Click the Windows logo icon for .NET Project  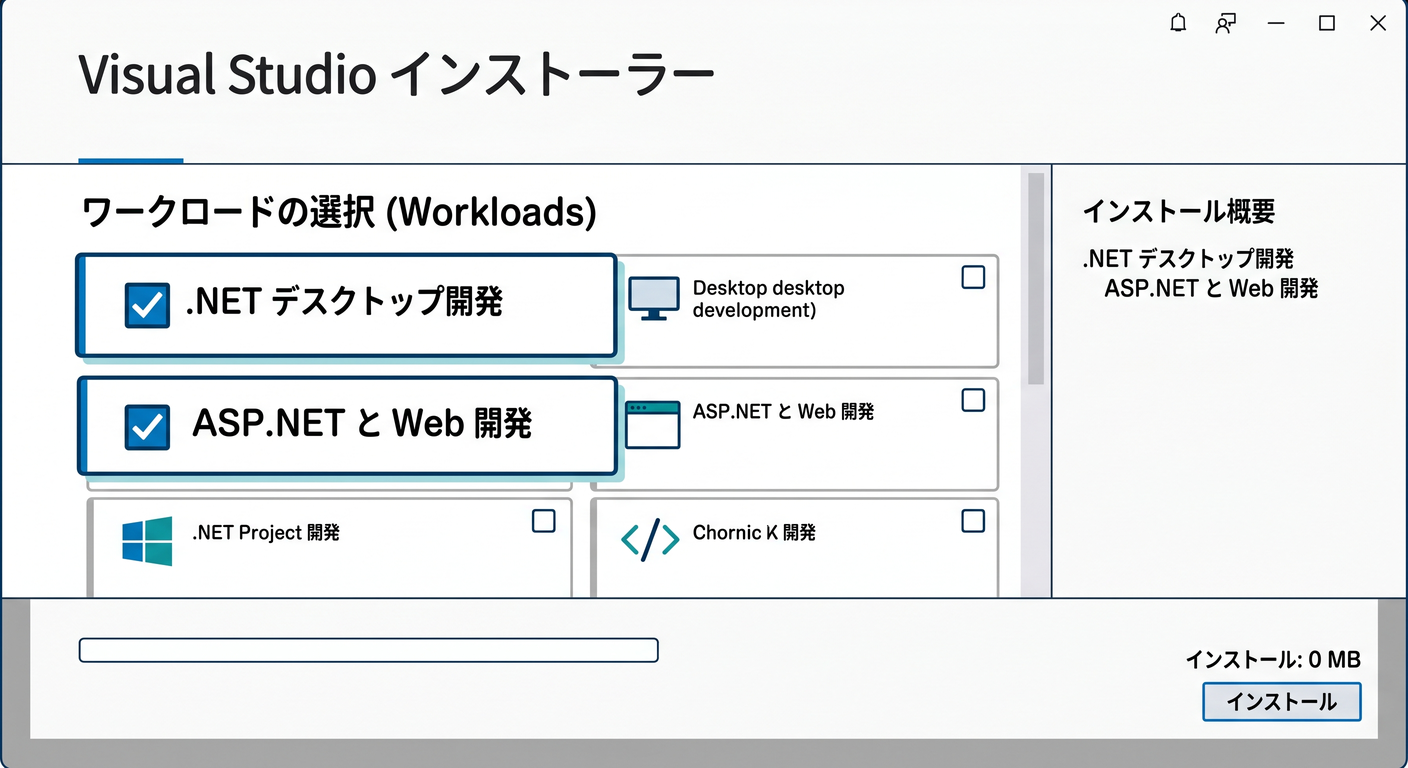147,541
